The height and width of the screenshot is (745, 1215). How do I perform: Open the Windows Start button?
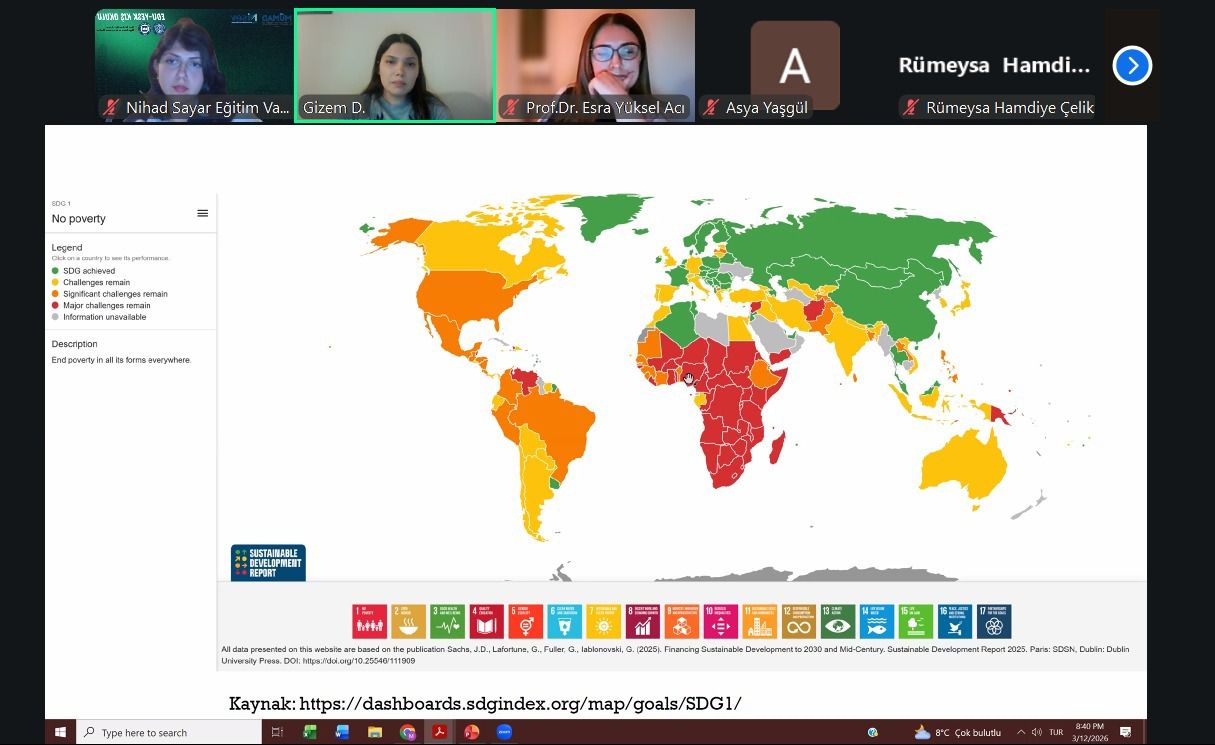coord(60,732)
